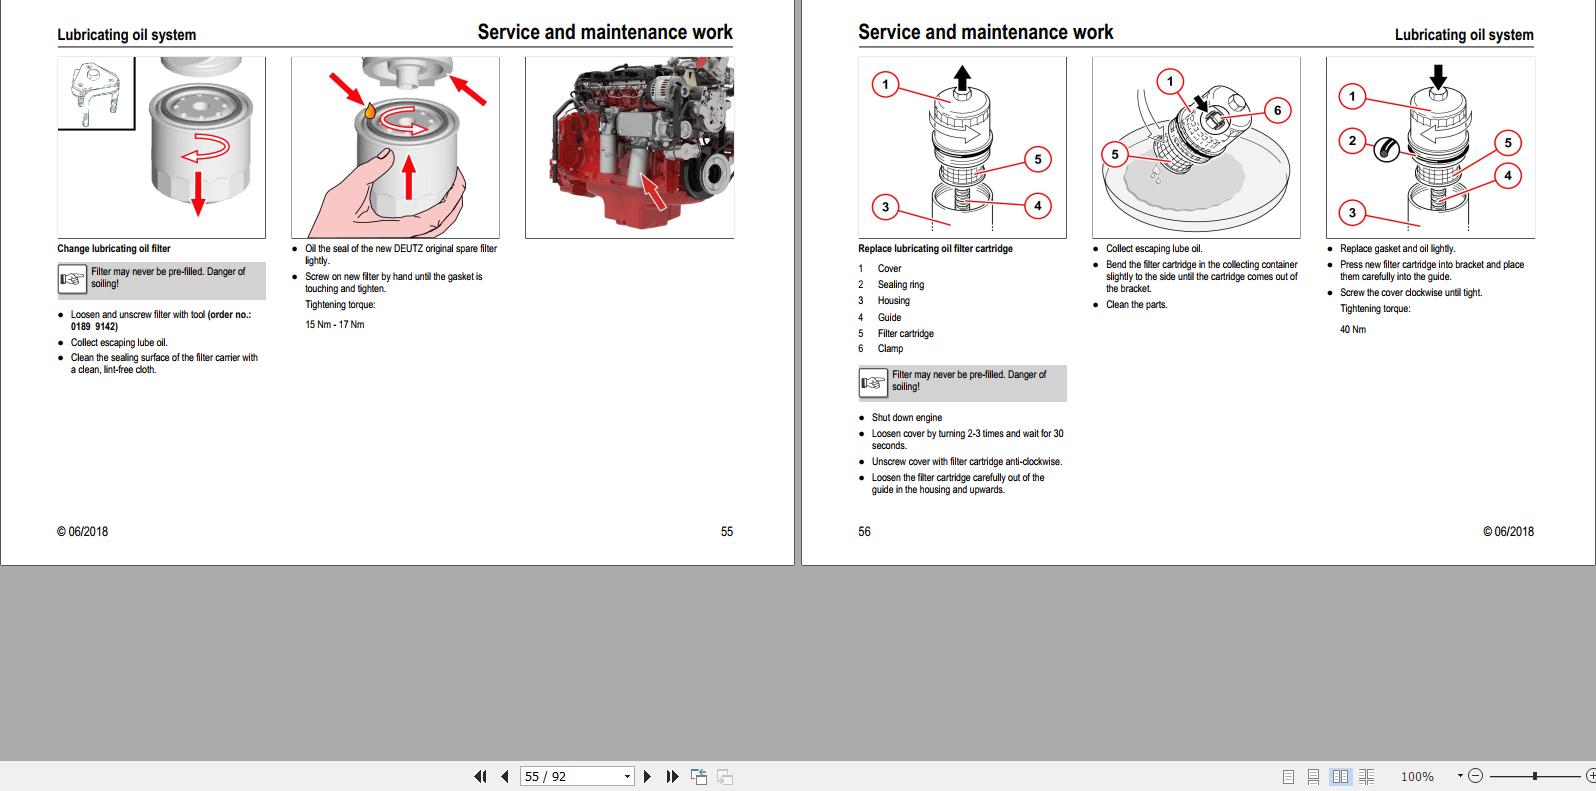The image size is (1596, 791).
Task: Click the hand holding filter illustration
Action: pyautogui.click(x=395, y=147)
